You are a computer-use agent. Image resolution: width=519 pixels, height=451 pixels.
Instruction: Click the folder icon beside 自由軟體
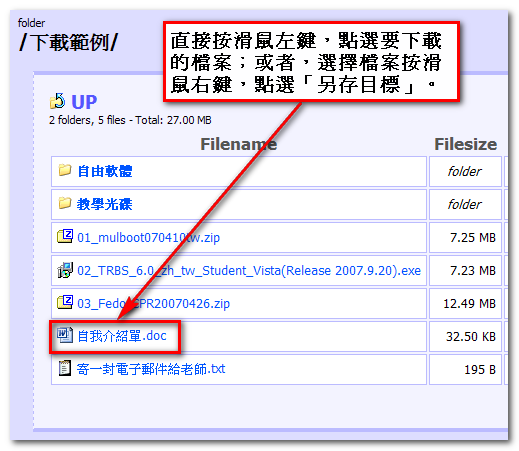(x=65, y=170)
